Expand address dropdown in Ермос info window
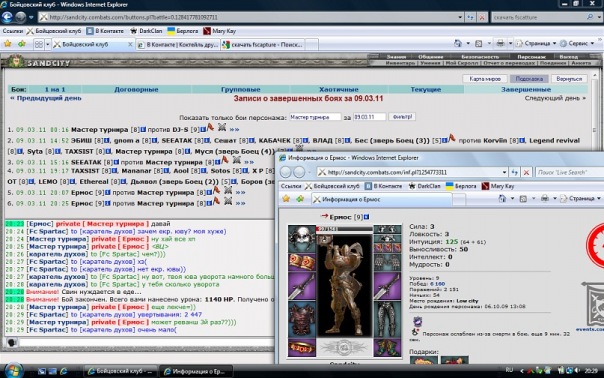This screenshot has height=378, width=604. [504, 172]
